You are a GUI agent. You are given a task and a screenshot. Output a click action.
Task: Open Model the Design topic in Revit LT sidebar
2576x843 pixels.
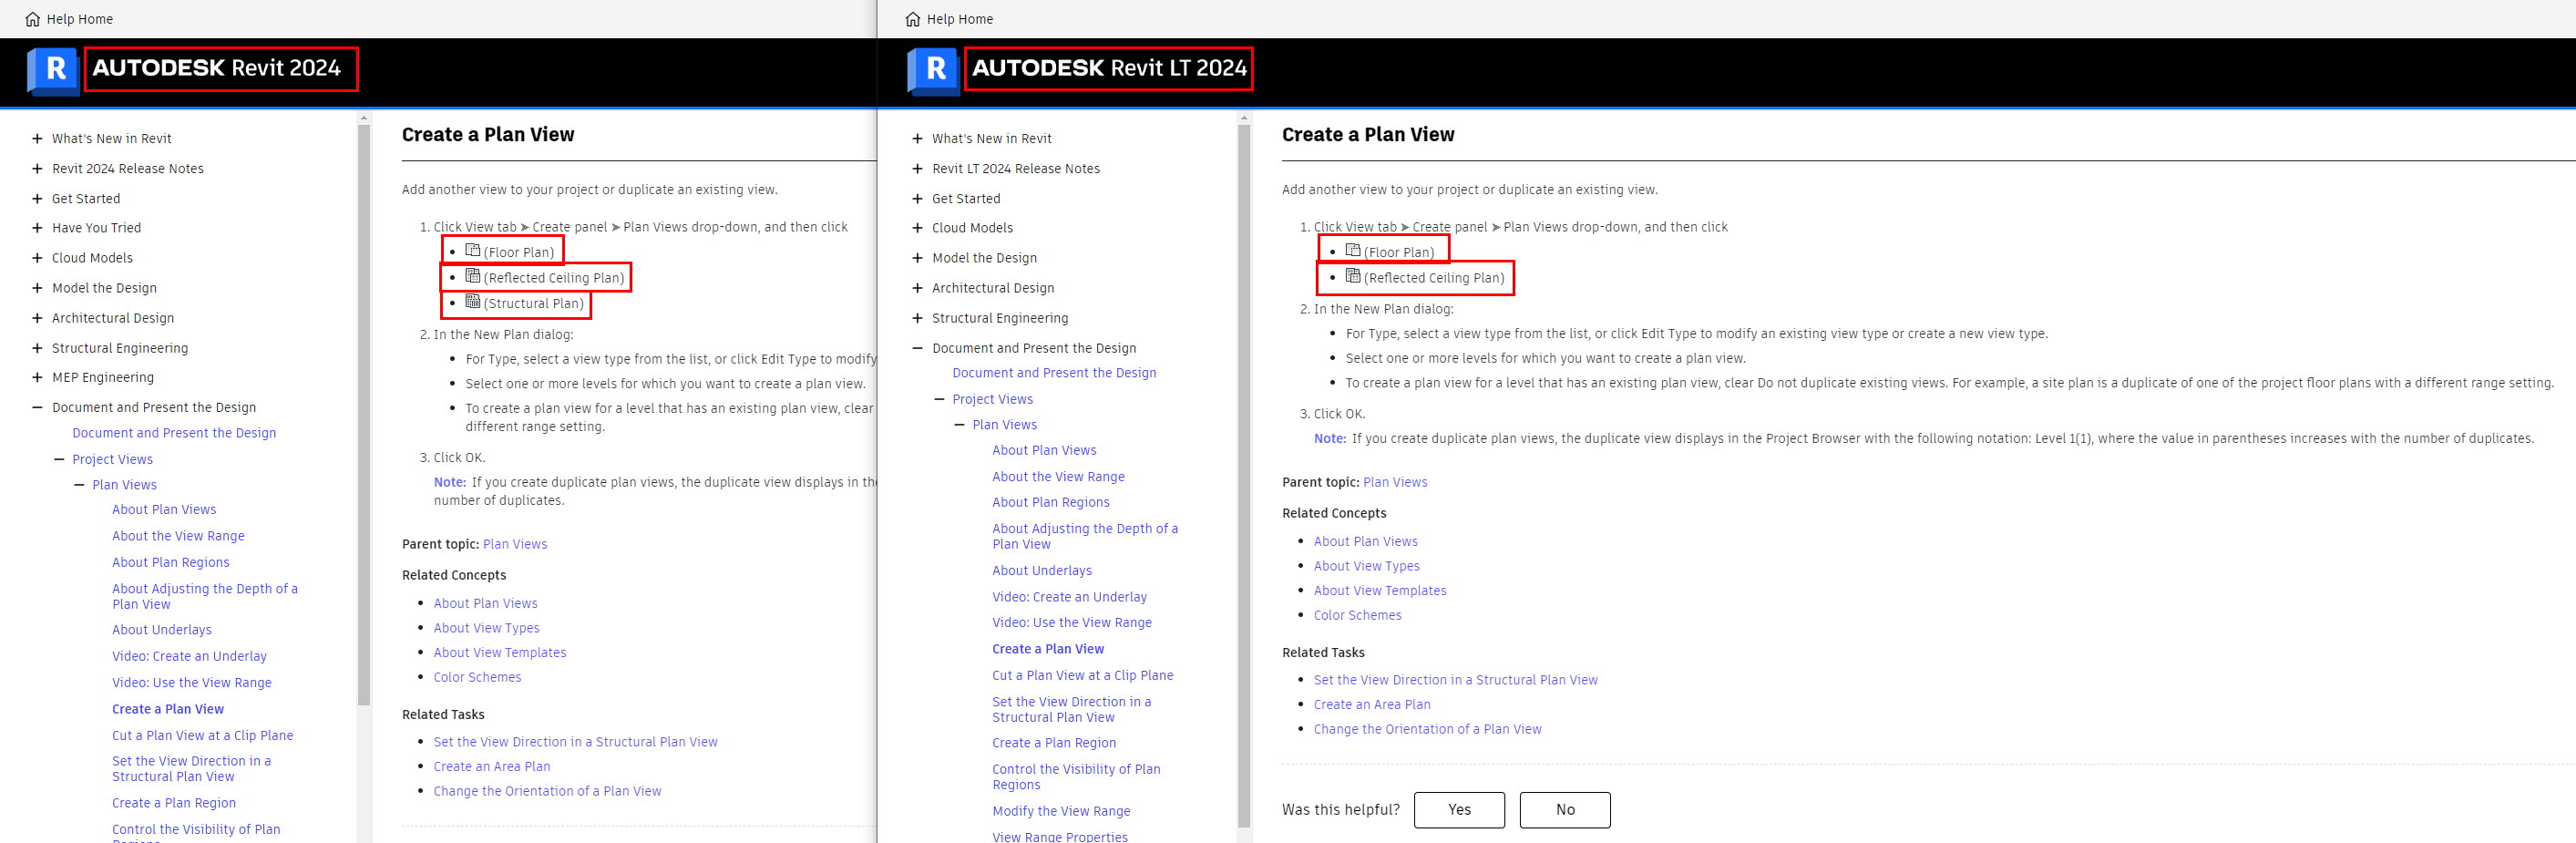[984, 258]
